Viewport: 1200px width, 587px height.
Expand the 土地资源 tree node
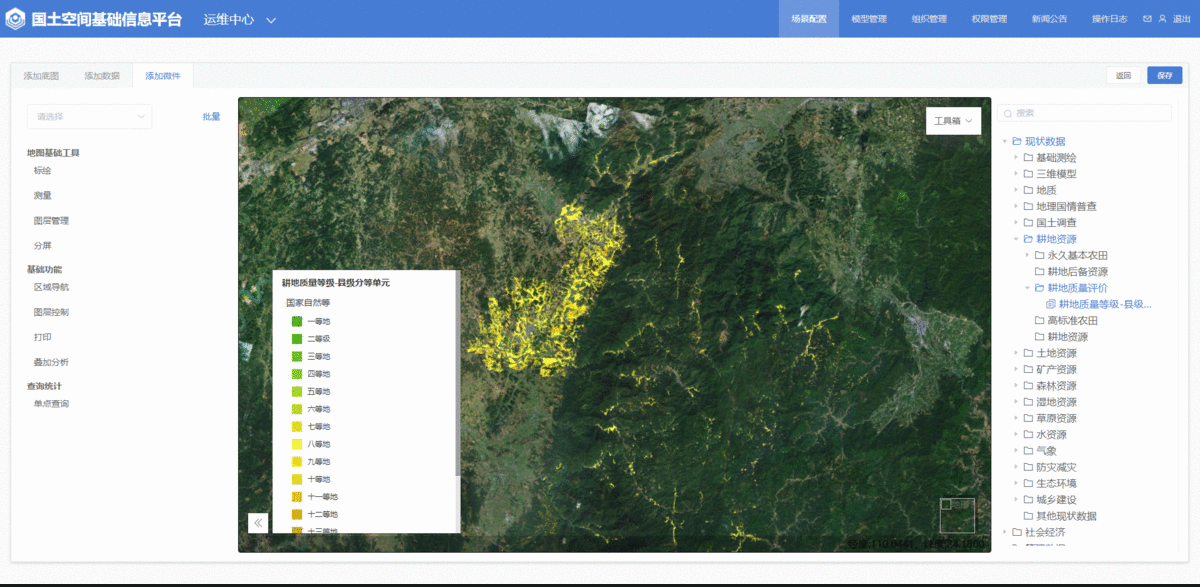[1016, 353]
